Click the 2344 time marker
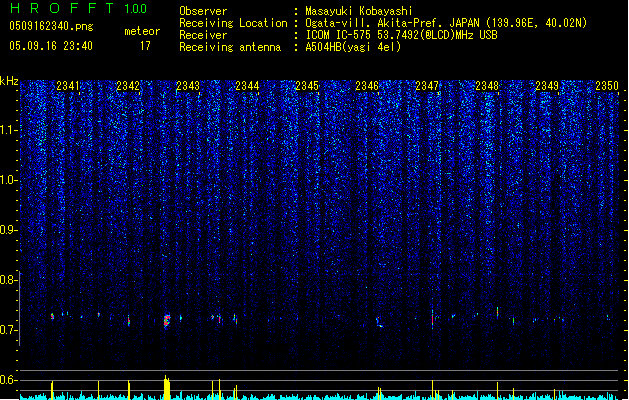Viewport: 629px width, 400px height. pos(247,86)
